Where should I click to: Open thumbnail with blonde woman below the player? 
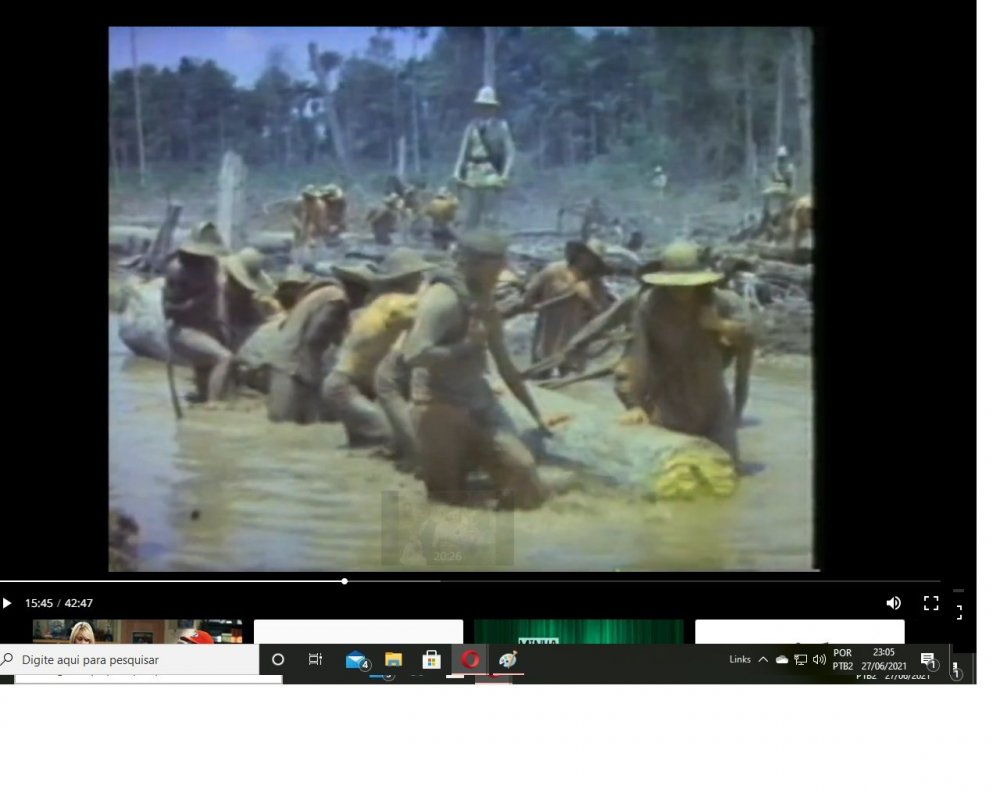(x=137, y=632)
